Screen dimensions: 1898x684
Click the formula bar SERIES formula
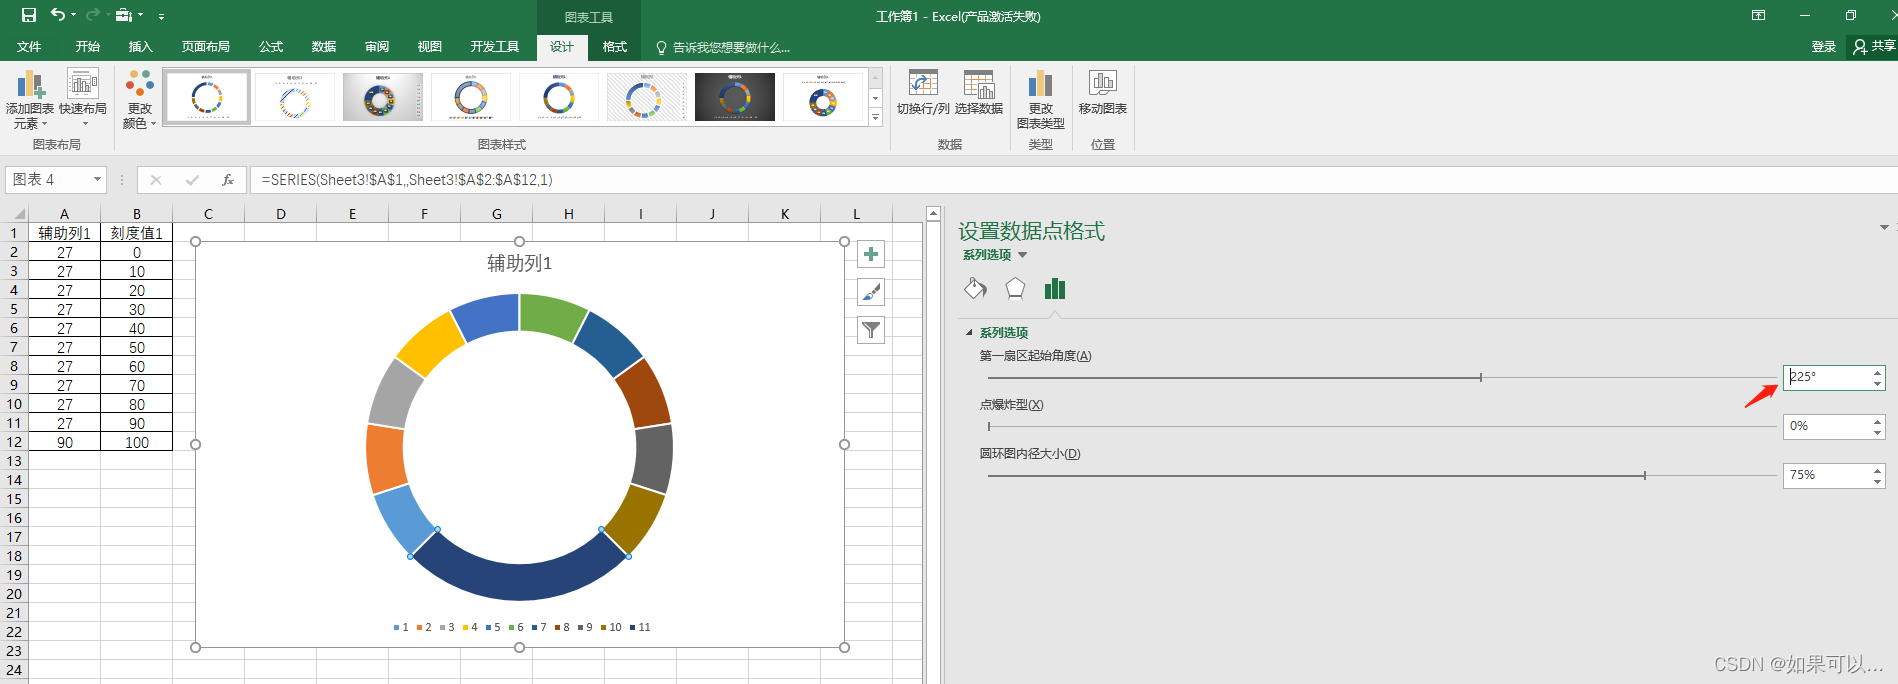[407, 180]
